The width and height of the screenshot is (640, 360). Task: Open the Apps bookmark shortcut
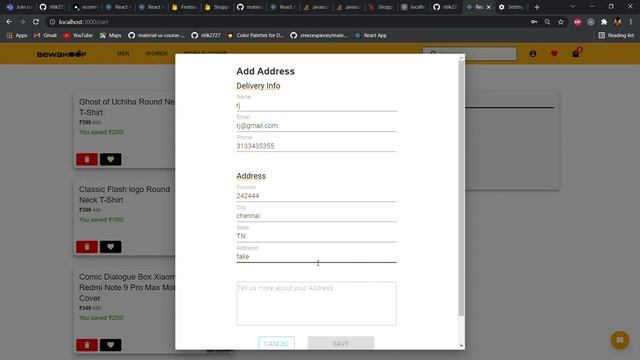(17, 36)
